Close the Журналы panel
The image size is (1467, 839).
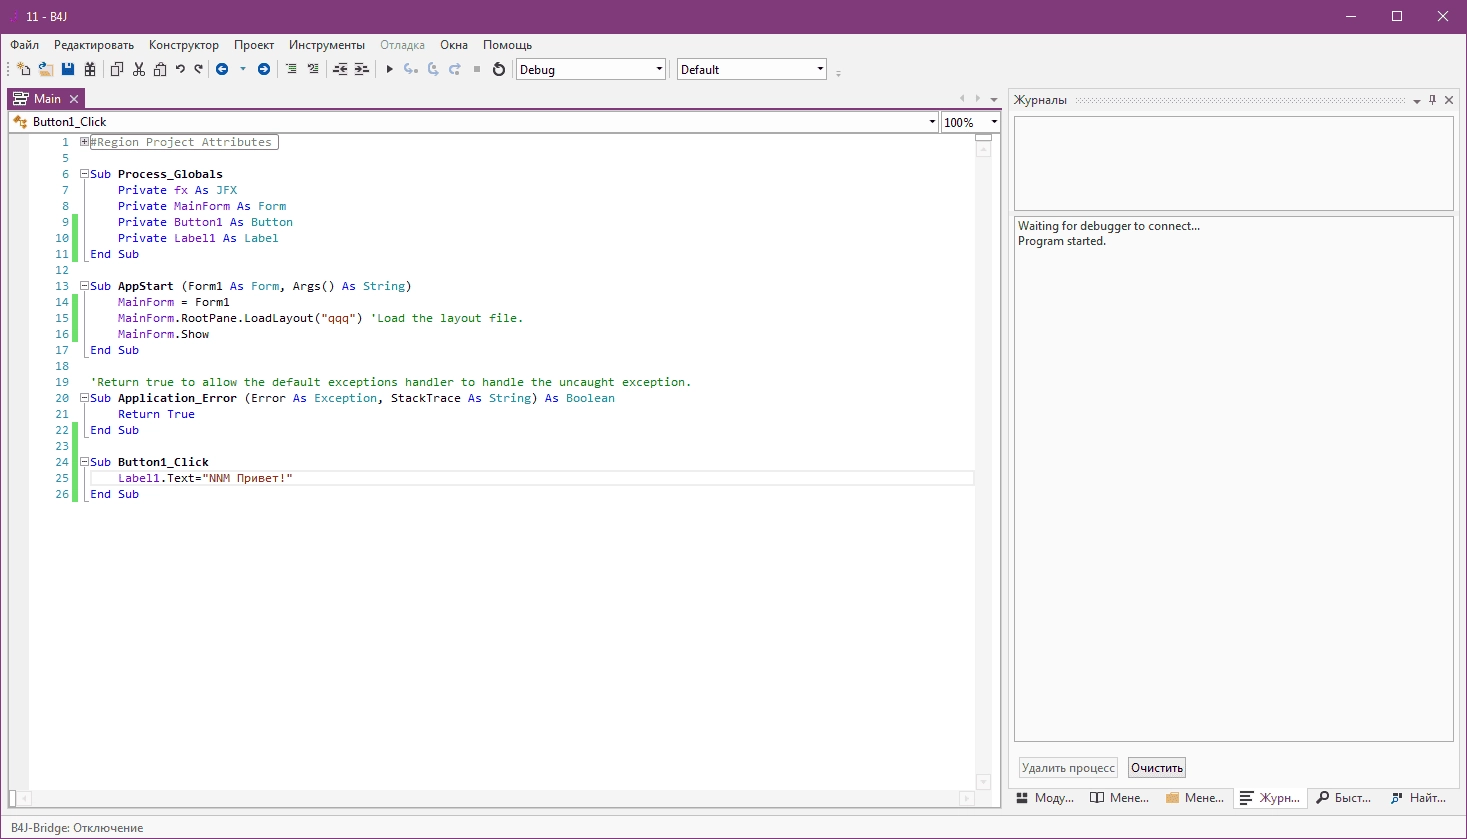(1449, 100)
